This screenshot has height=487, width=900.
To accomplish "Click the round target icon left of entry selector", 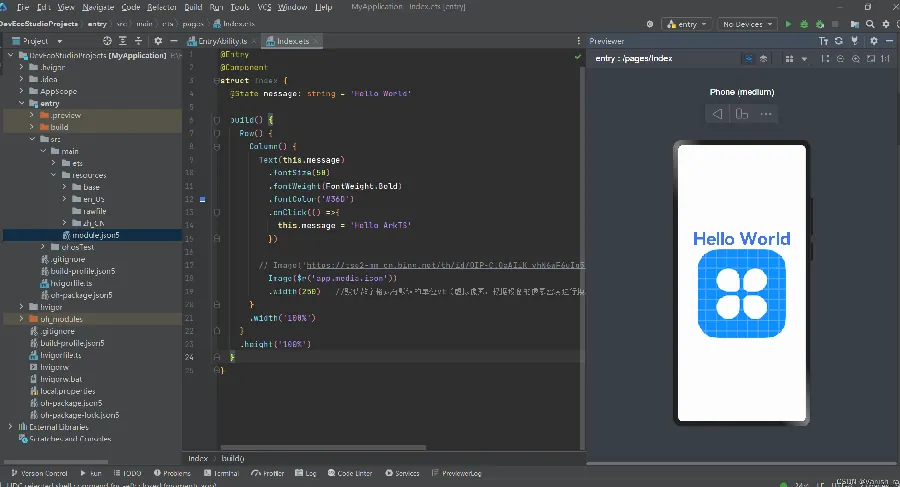I will point(650,24).
